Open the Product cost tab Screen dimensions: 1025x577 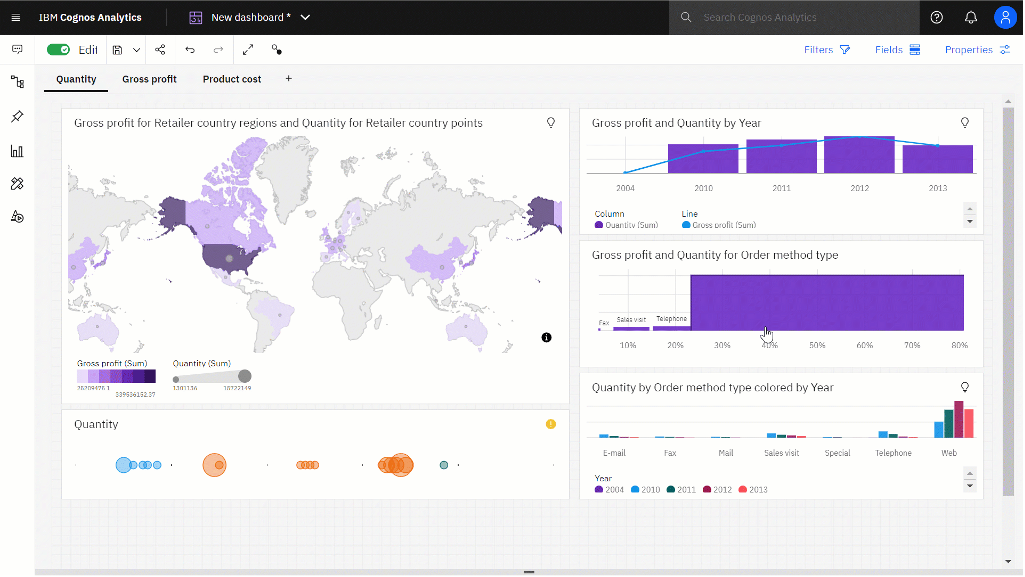point(231,79)
